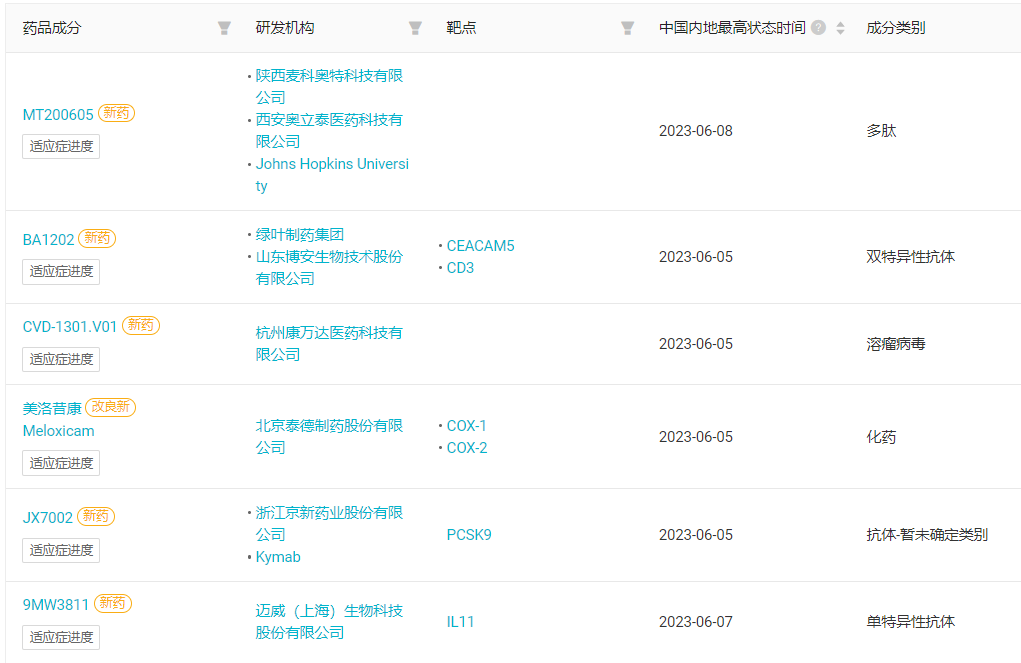Click 适应症进度 button under MT200605
Viewport: 1021px width, 663px height.
click(61, 146)
